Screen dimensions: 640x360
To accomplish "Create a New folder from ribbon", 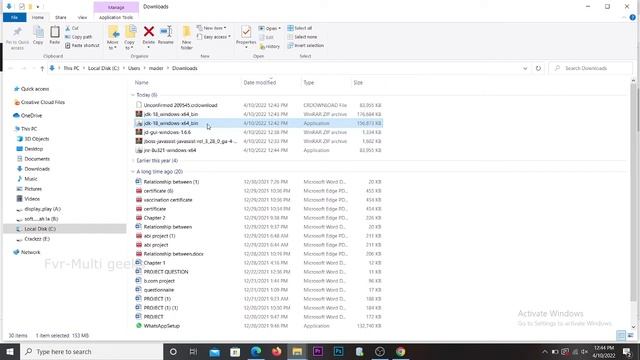I will (x=187, y=38).
